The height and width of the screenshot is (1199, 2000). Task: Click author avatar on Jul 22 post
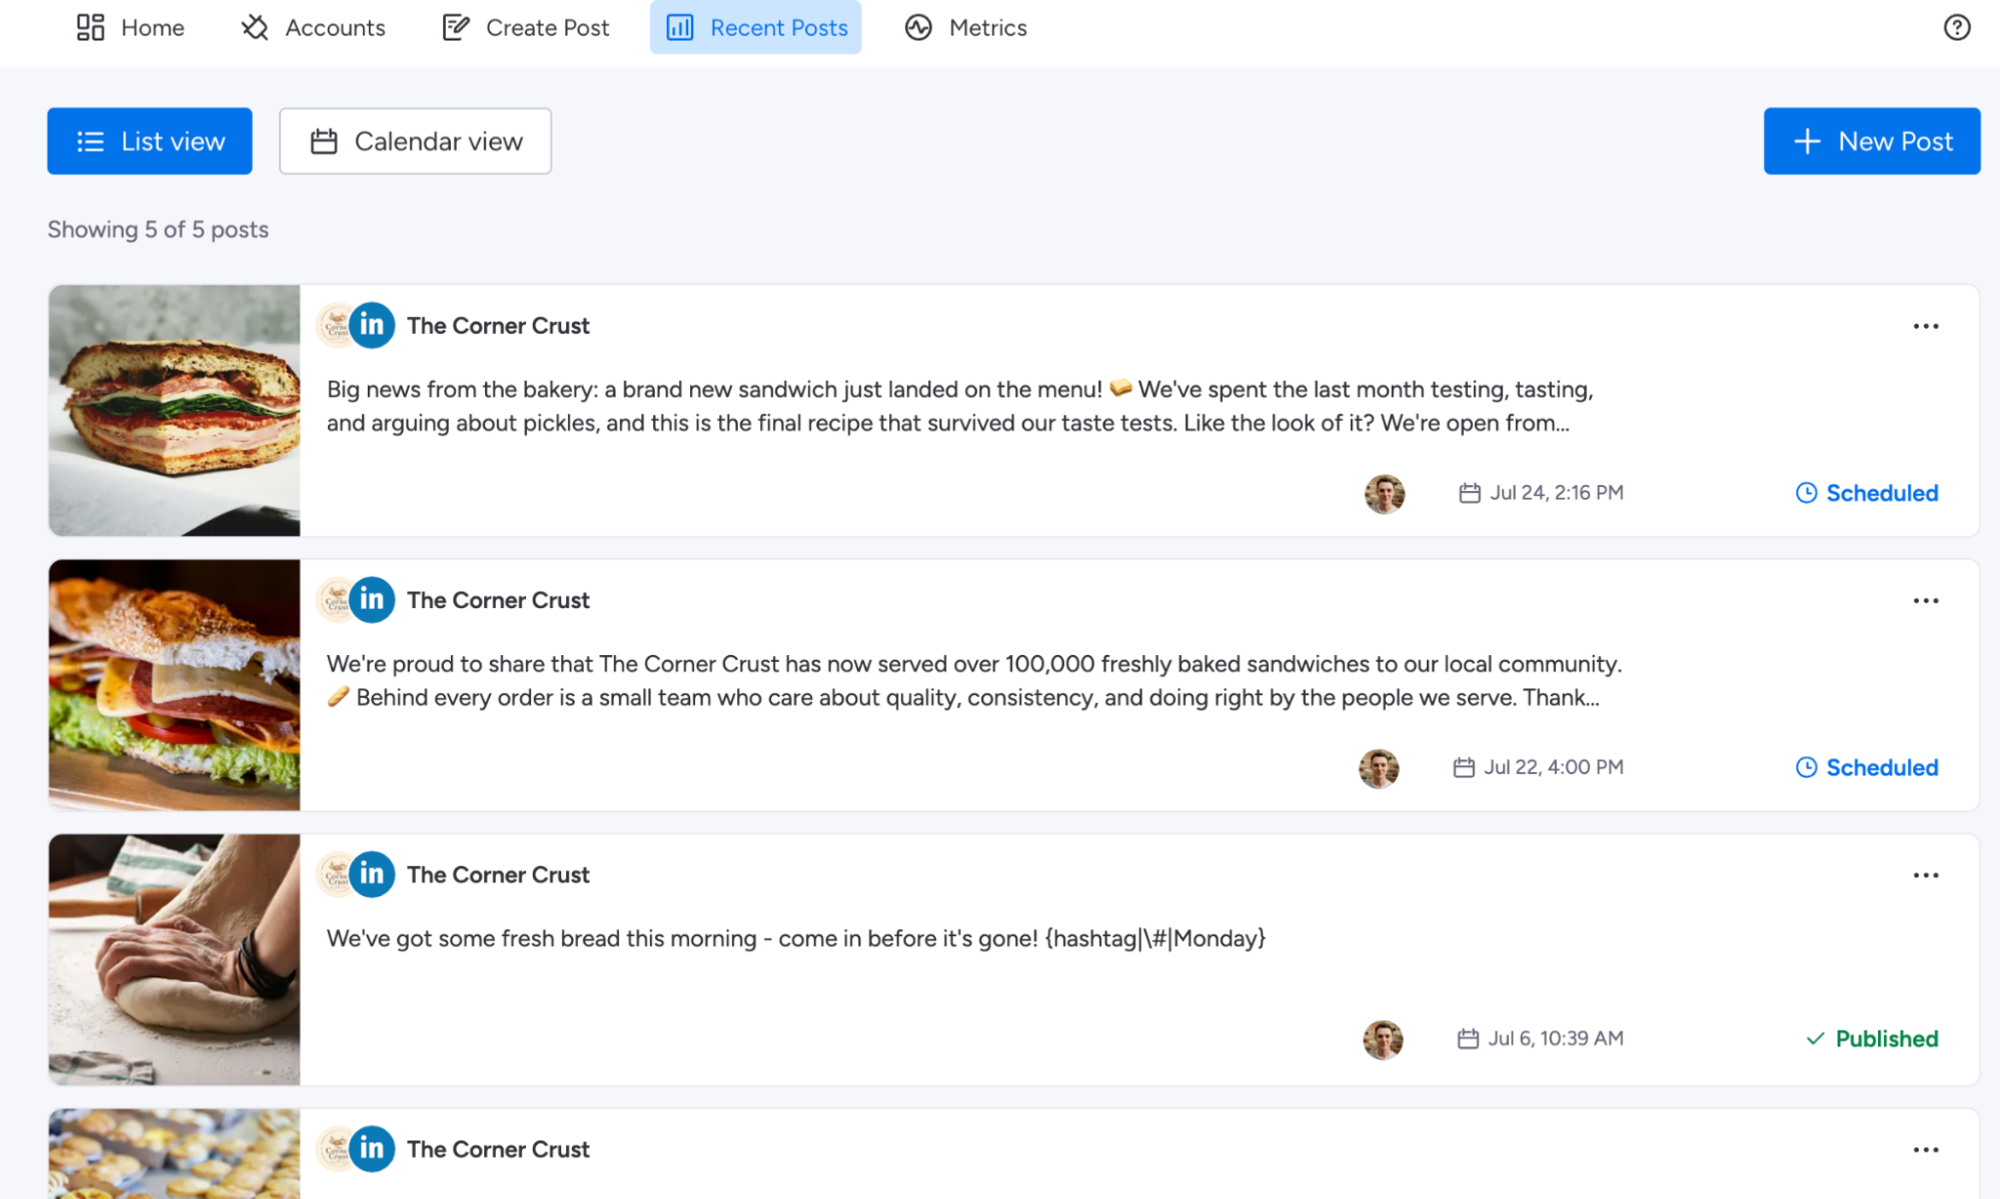click(x=1379, y=768)
